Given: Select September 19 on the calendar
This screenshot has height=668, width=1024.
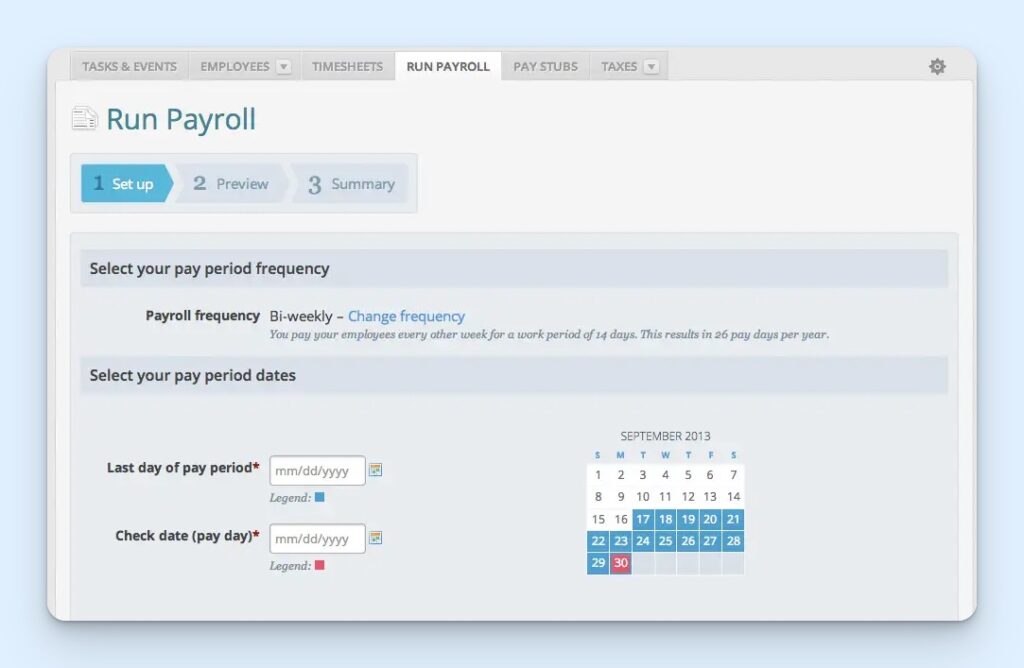Looking at the screenshot, I should point(688,519).
